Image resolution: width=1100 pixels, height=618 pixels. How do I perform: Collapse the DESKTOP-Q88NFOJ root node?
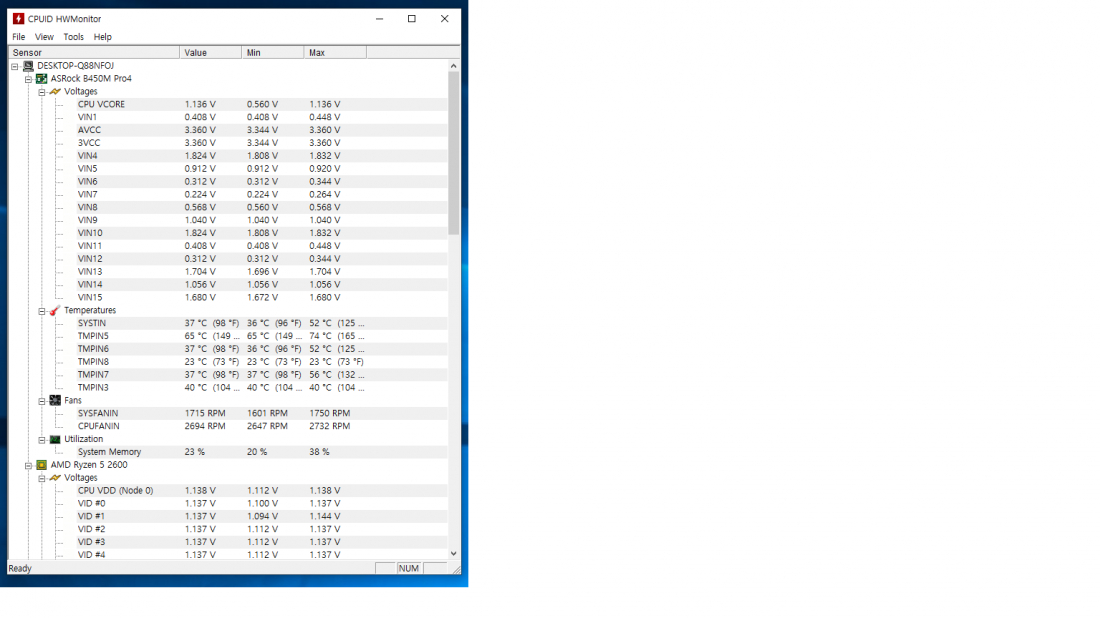click(15, 67)
